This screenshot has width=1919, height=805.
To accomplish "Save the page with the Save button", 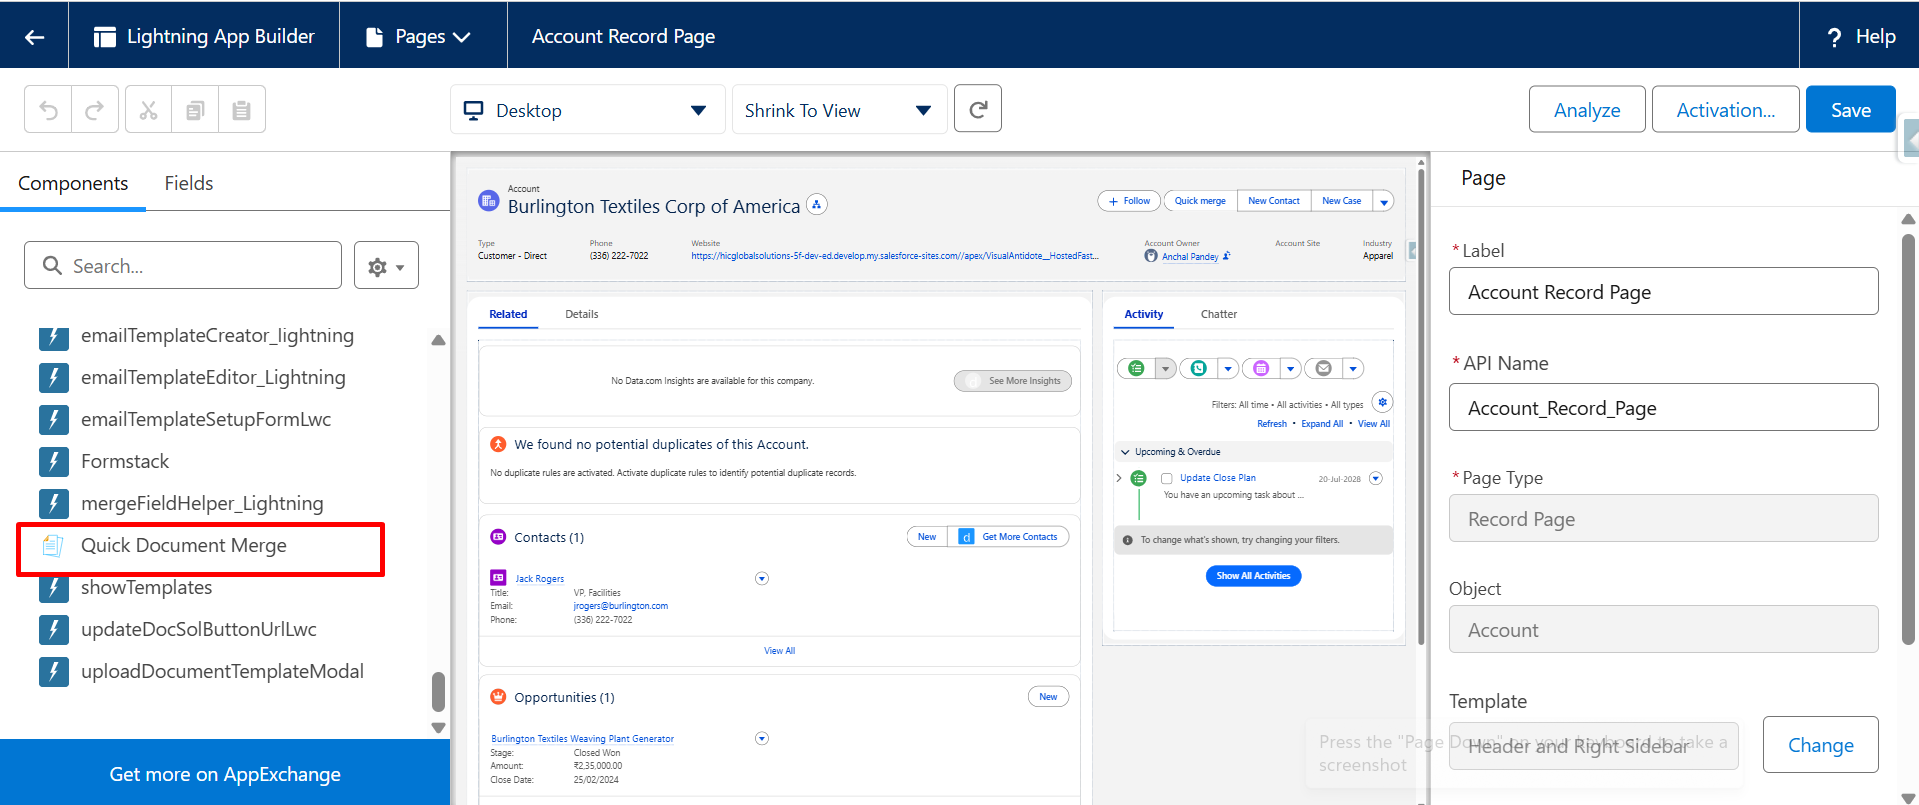I will (1850, 110).
